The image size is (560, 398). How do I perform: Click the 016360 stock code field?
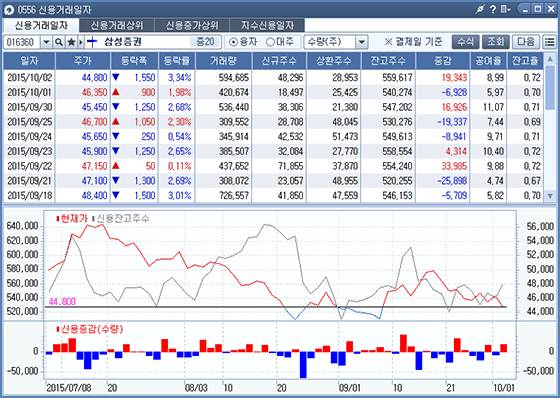click(x=22, y=42)
